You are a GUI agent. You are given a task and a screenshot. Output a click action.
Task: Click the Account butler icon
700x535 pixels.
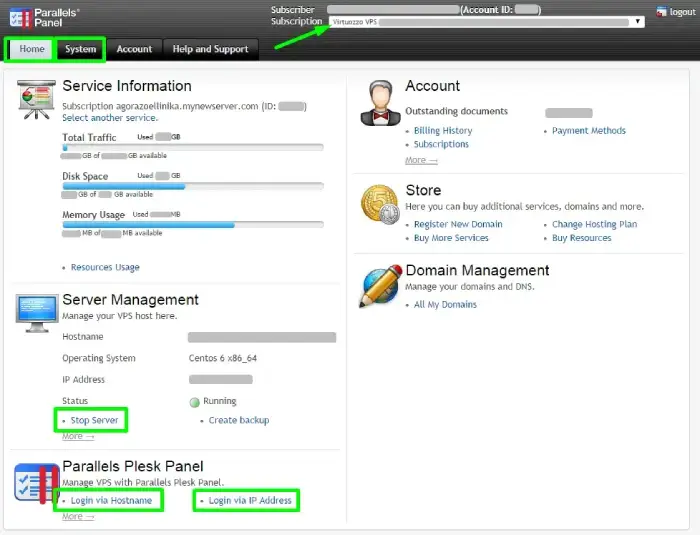click(380, 103)
